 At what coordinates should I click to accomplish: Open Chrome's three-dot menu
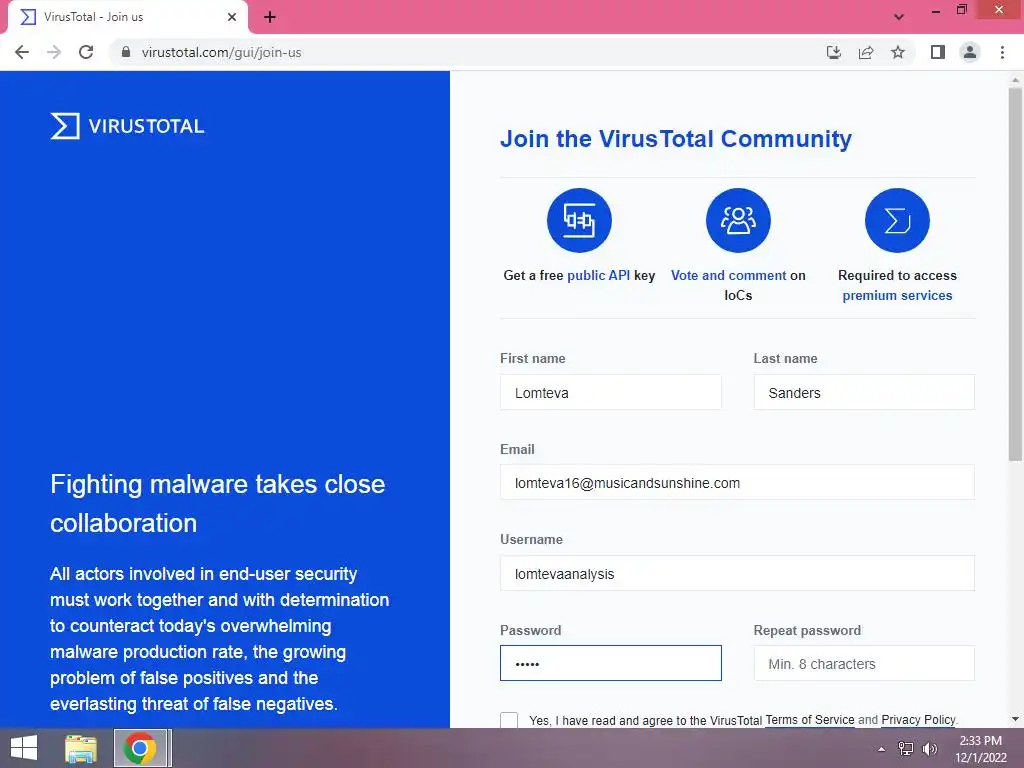1002,52
